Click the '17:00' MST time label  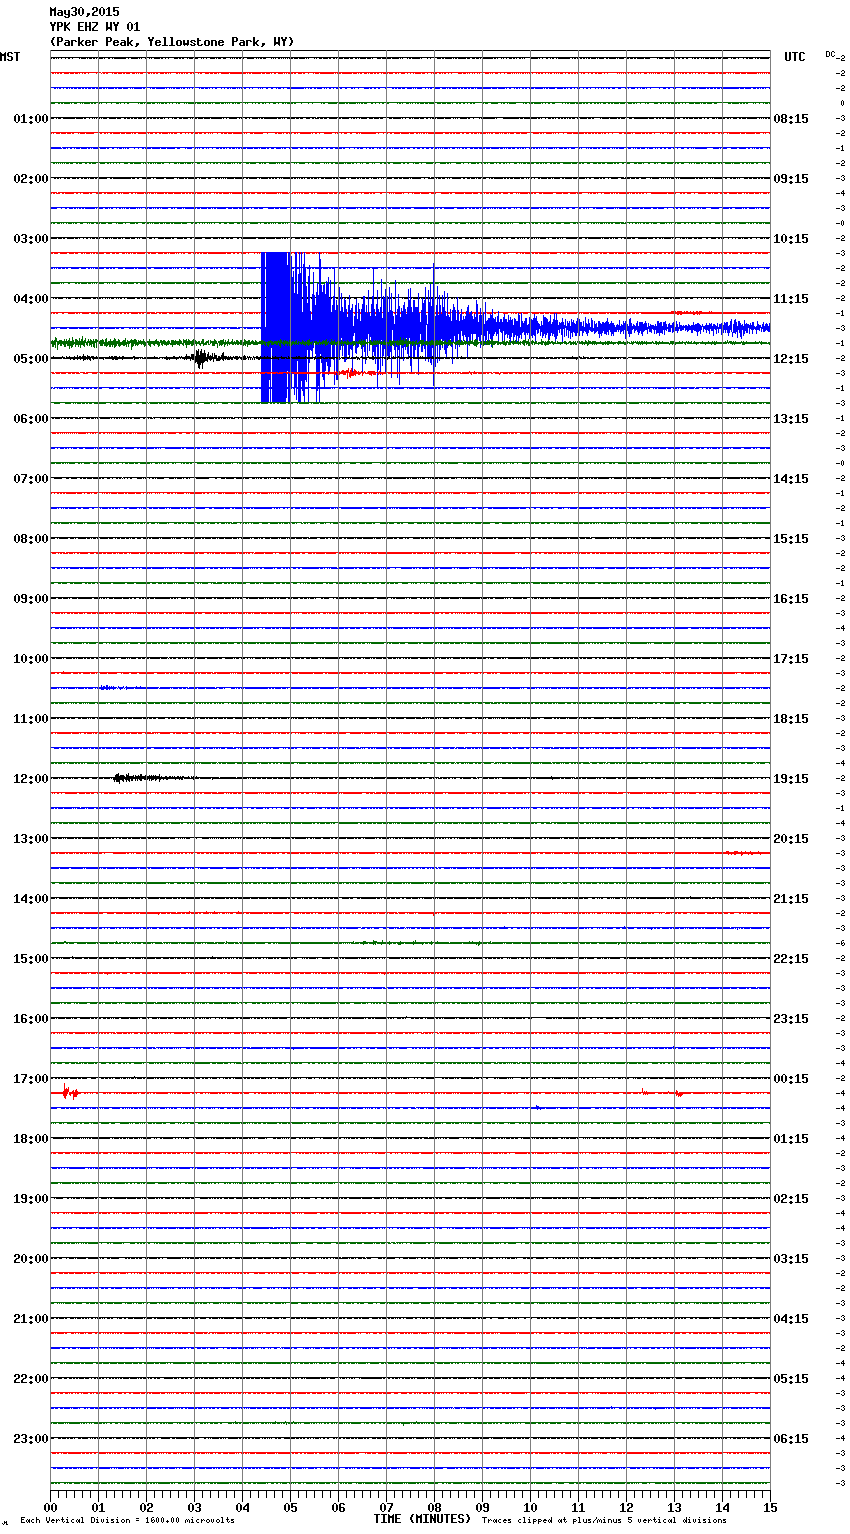click(30, 1078)
